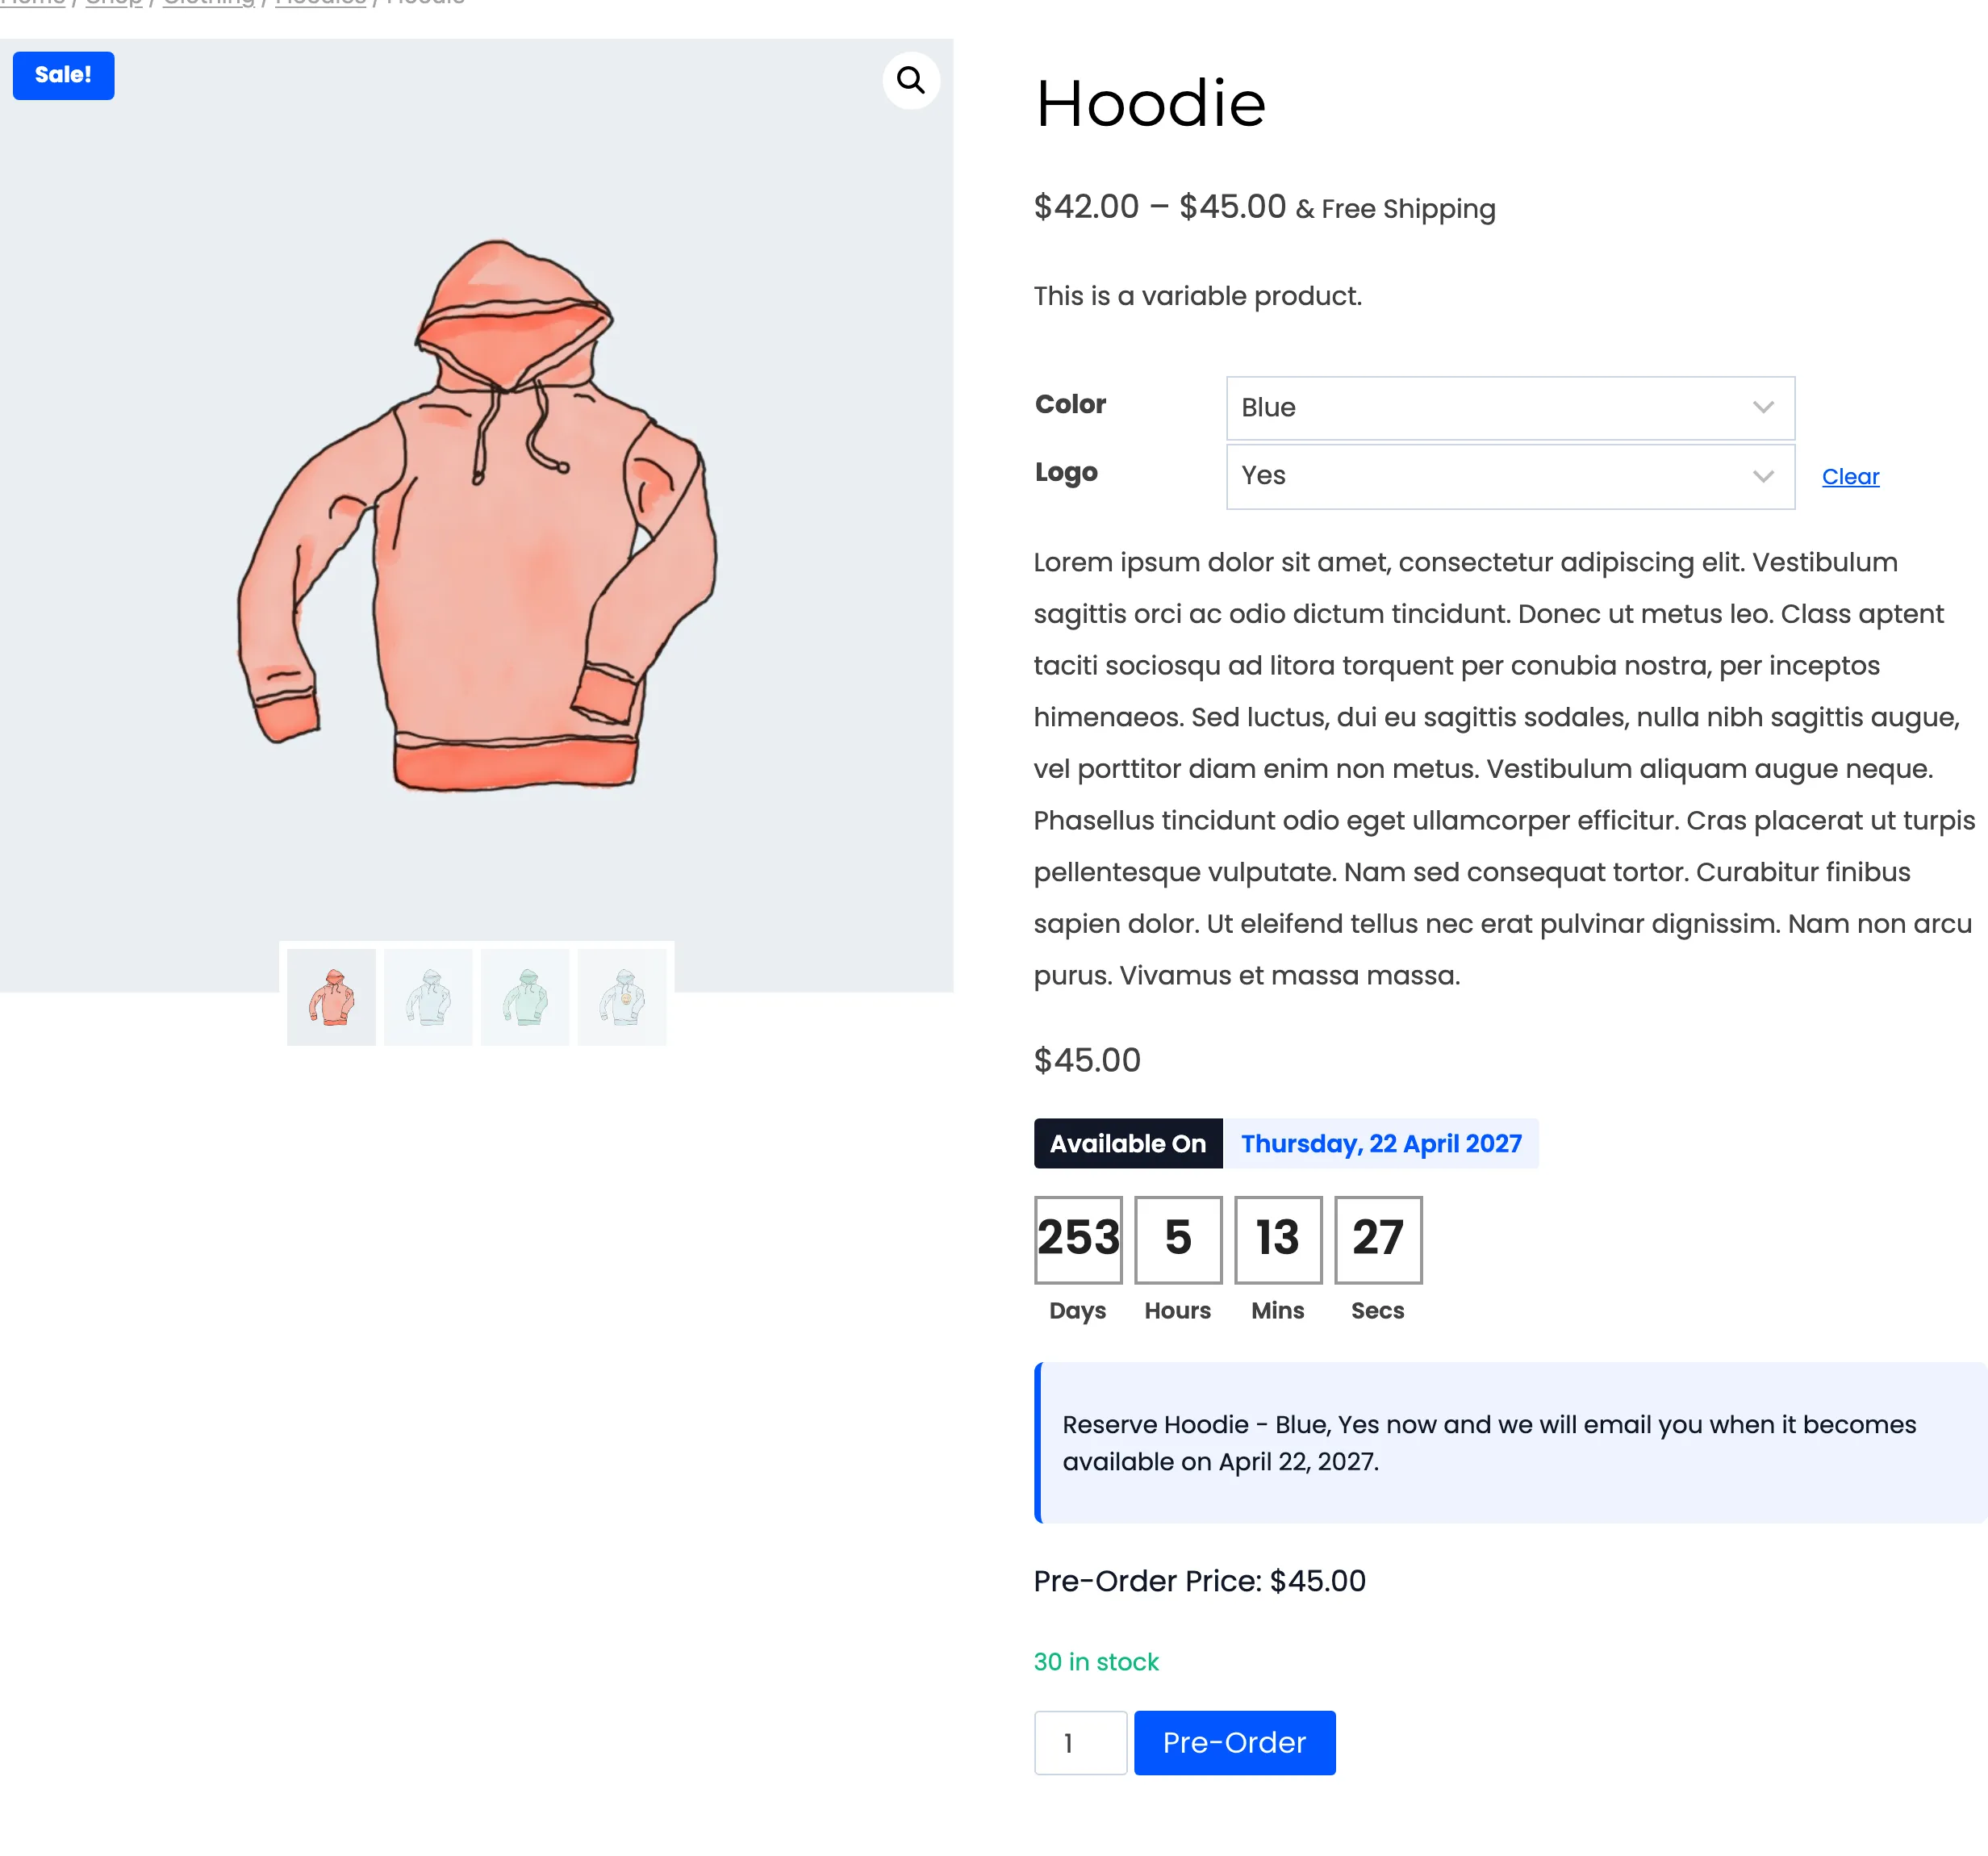Select the grey hoodie thumbnail
The image size is (1988, 1856).
[x=428, y=997]
